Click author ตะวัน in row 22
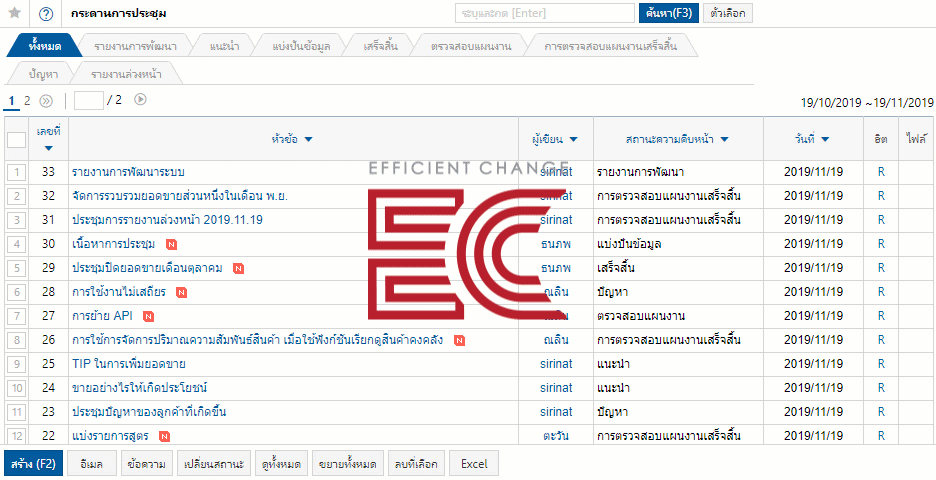The width and height of the screenshot is (936, 480). (556, 436)
